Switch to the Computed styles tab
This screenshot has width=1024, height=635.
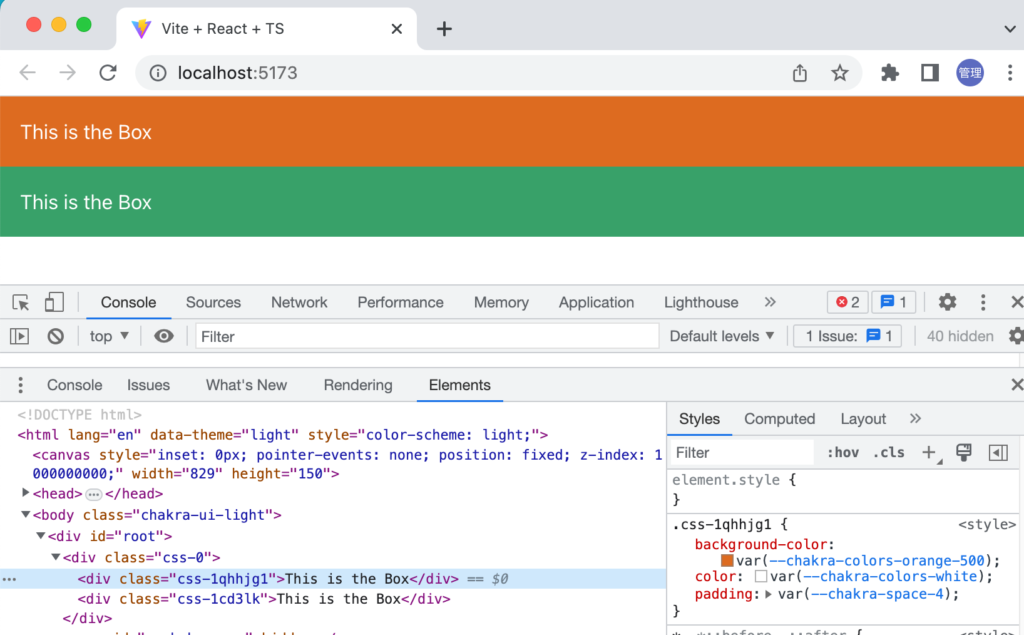click(779, 419)
